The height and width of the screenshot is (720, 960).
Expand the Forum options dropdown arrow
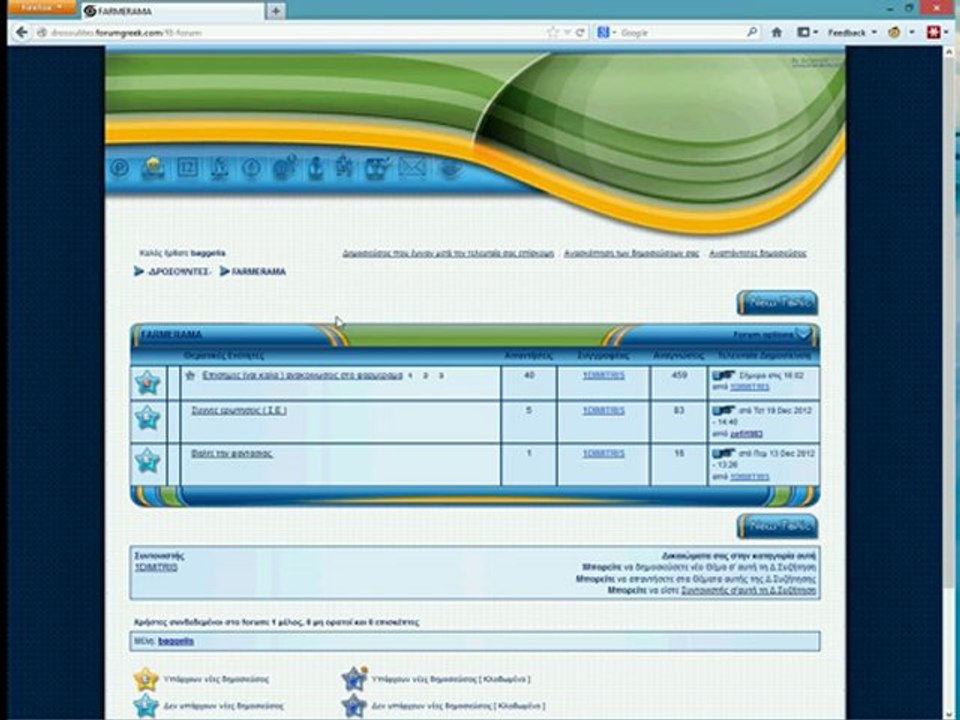click(803, 334)
